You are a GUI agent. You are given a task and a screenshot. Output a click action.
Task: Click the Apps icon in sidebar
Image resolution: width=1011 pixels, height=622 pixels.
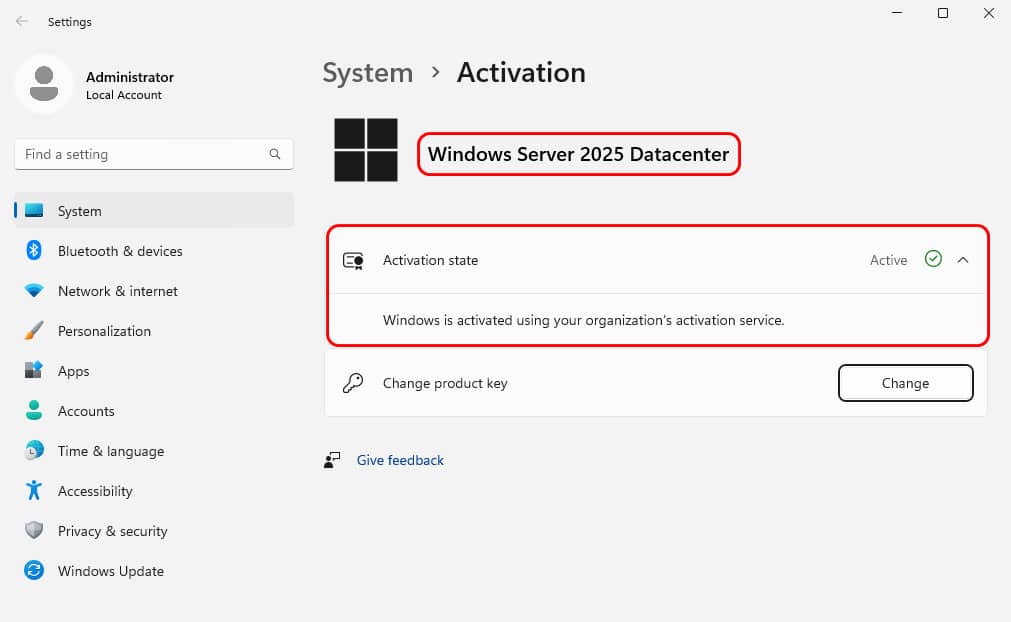[x=34, y=370]
